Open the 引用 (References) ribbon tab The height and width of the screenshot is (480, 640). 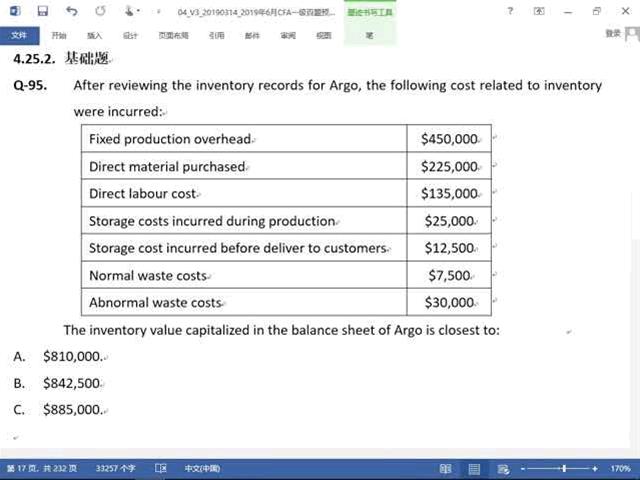pyautogui.click(x=217, y=36)
